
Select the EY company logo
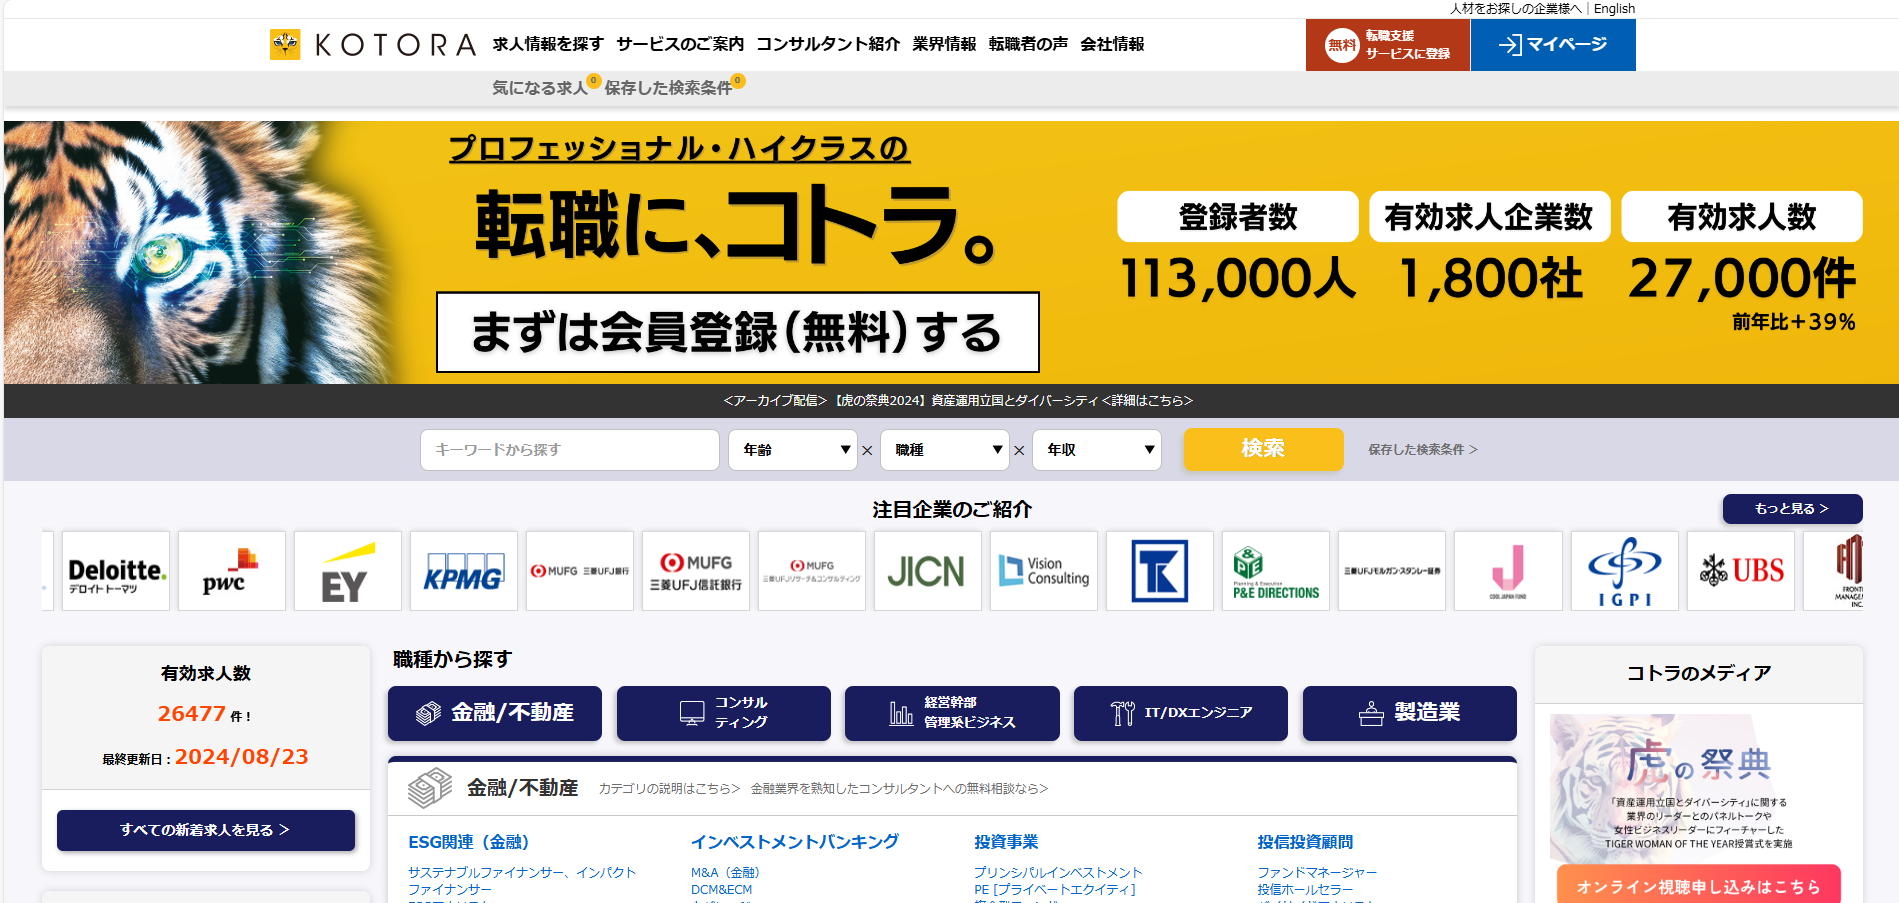pyautogui.click(x=348, y=571)
